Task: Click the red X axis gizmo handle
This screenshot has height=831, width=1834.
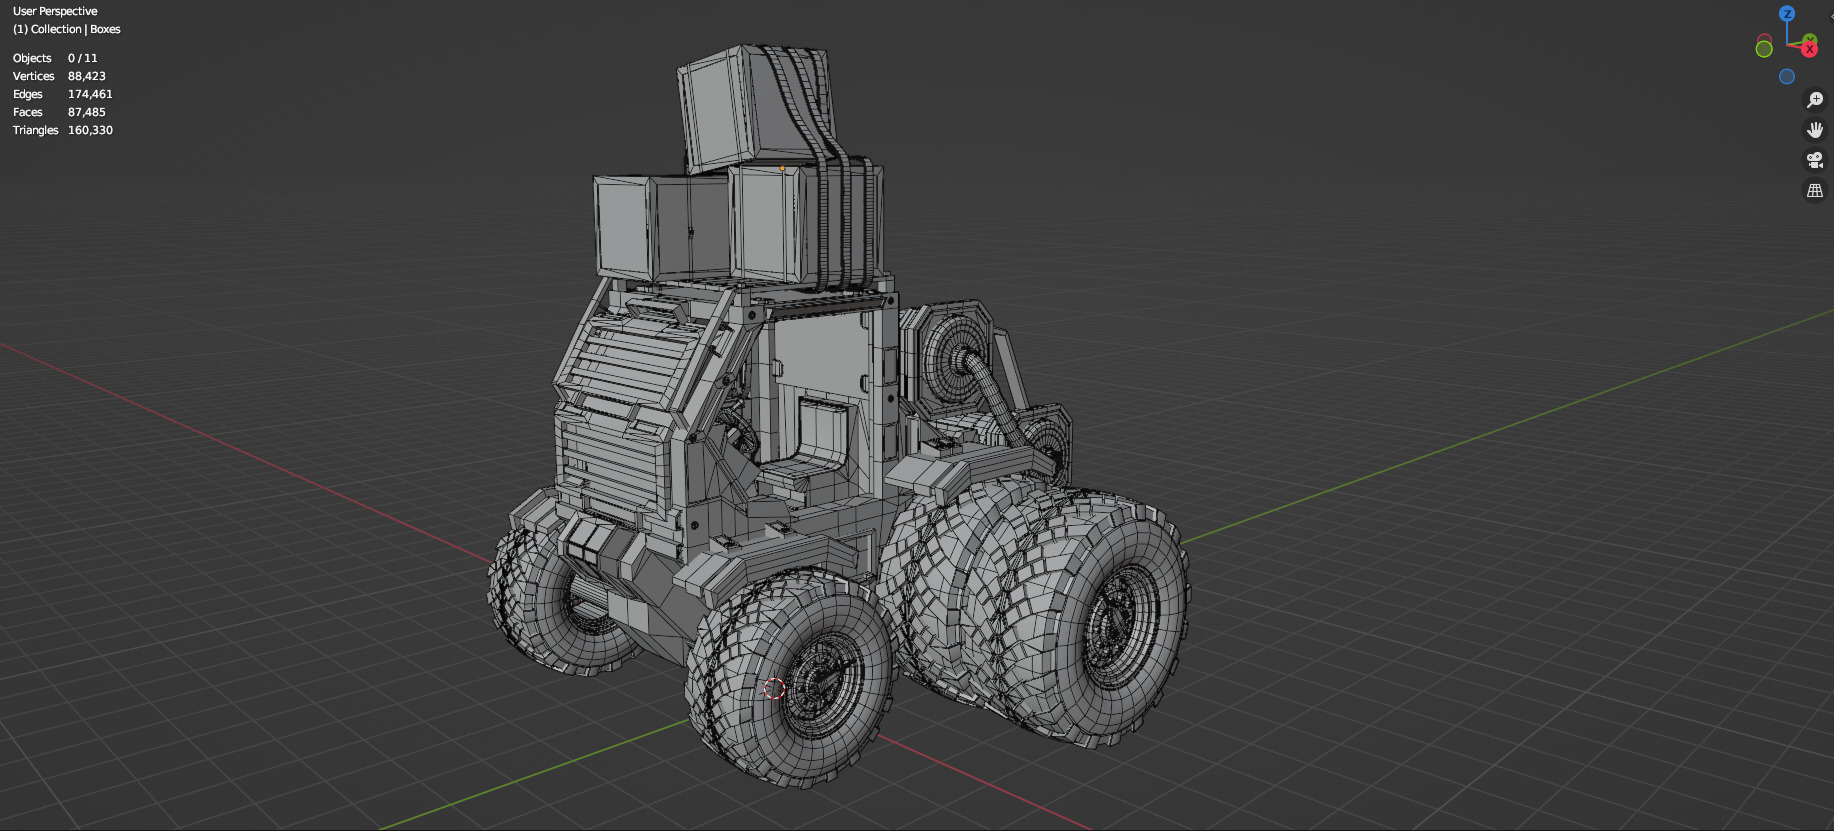Action: click(1809, 48)
